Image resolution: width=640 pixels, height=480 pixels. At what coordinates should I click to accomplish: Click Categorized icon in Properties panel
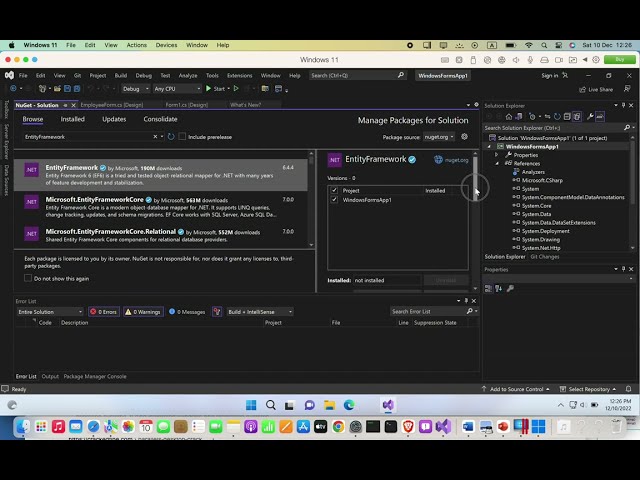pos(488,289)
